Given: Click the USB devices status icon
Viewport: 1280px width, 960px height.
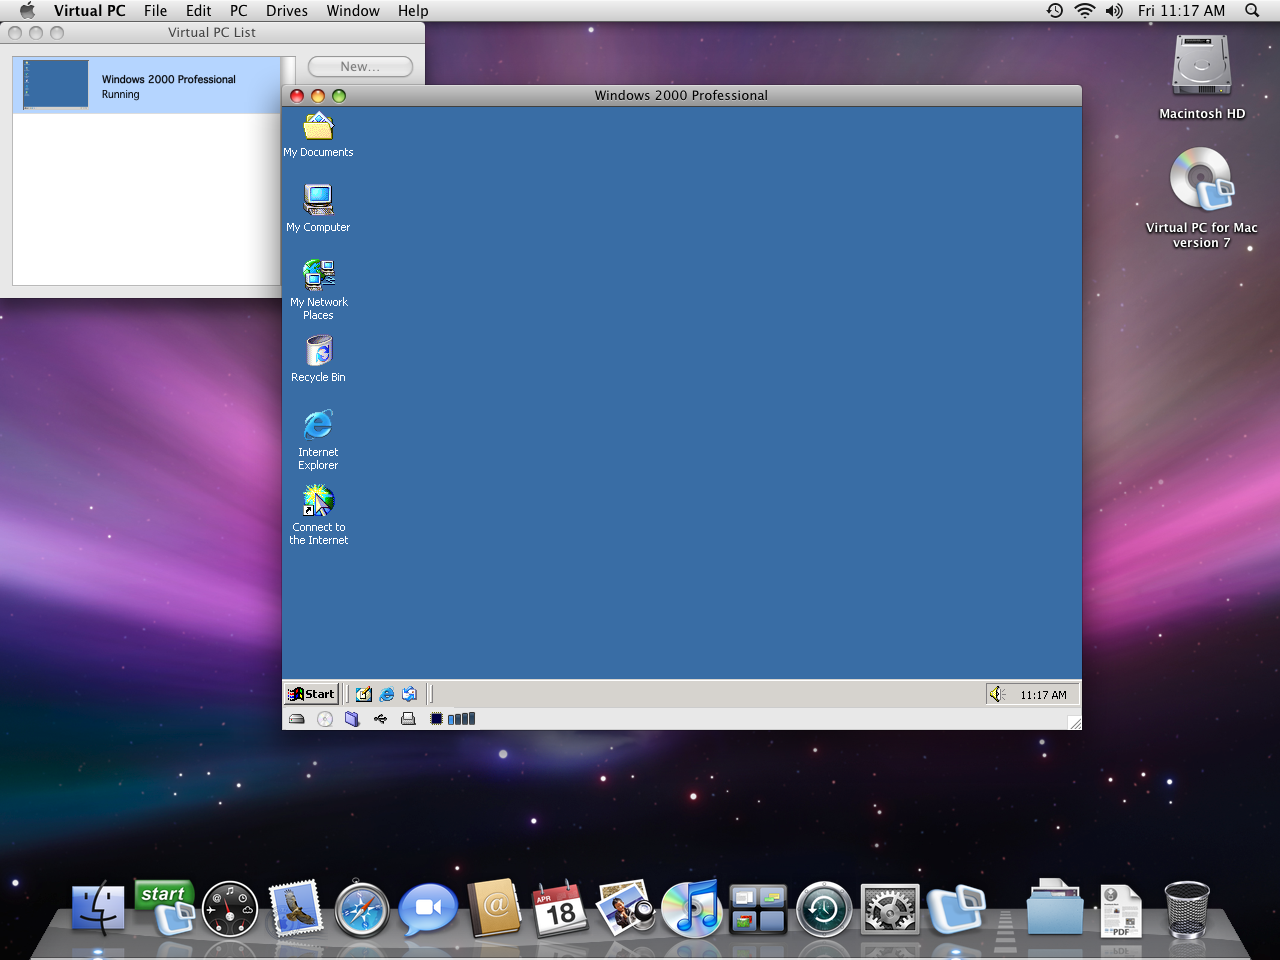Looking at the screenshot, I should 380,719.
